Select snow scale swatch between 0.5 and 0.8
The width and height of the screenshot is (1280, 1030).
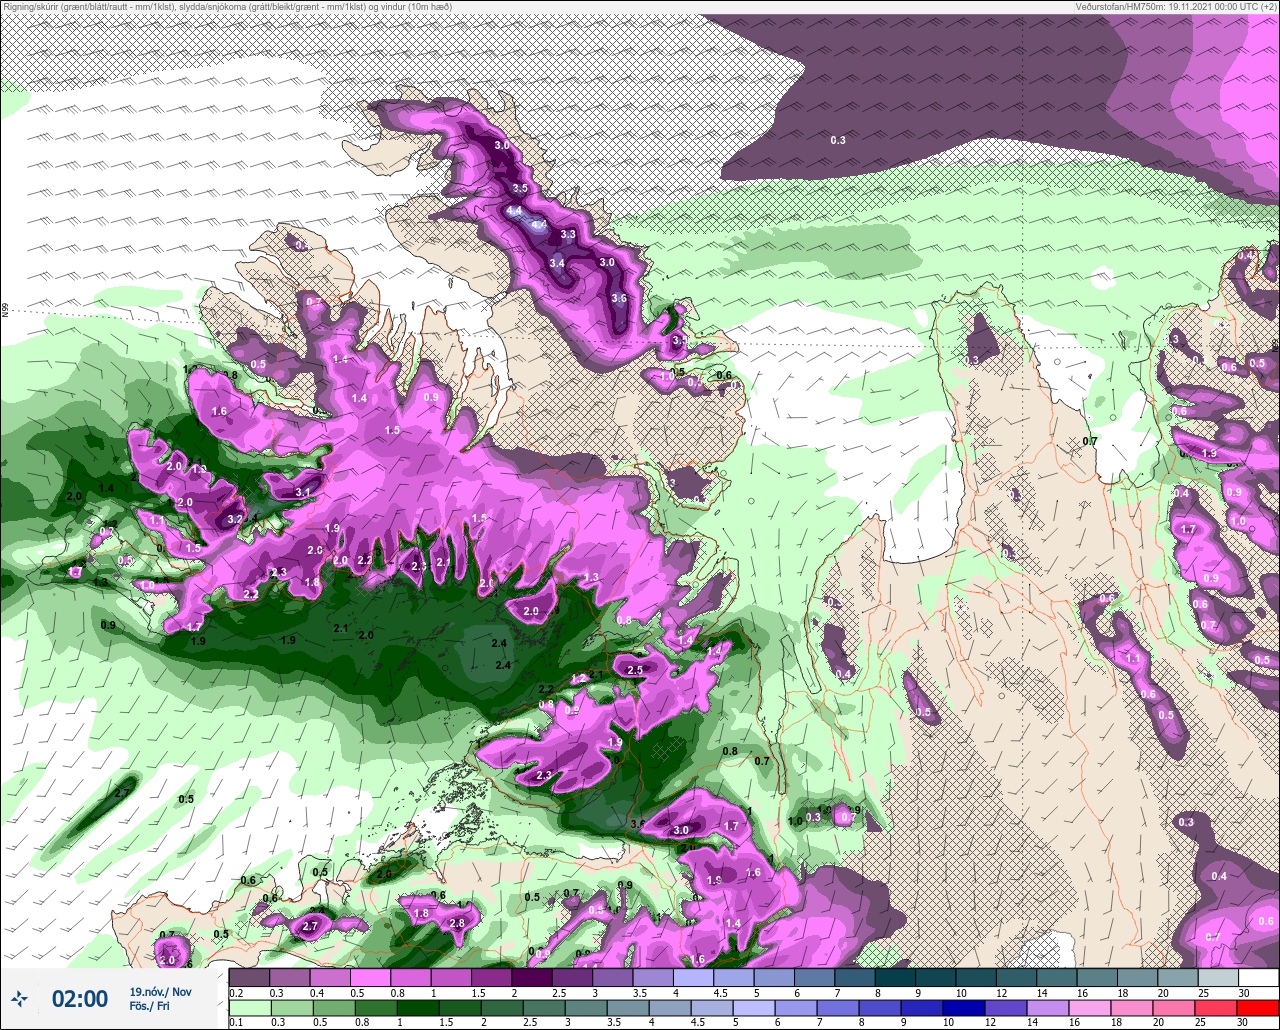pyautogui.click(x=371, y=977)
